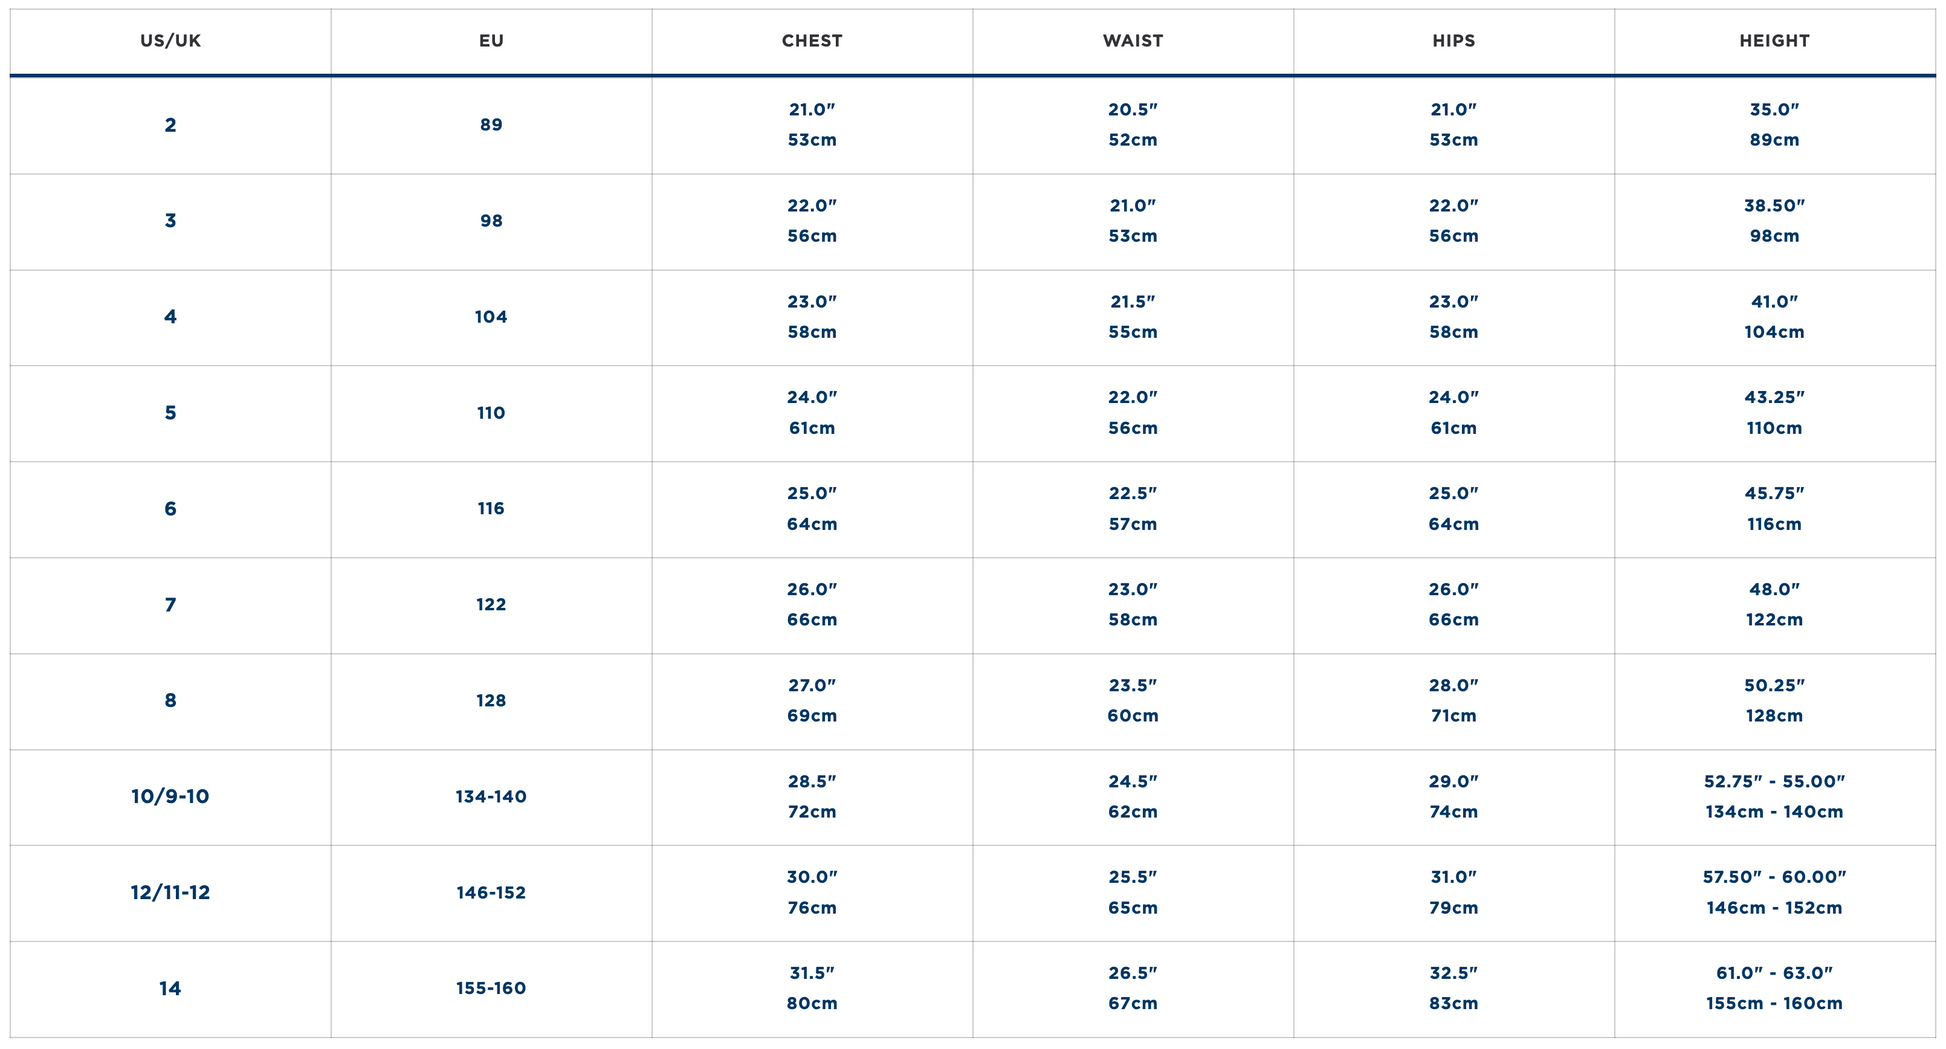Click EU size 104 cell
This screenshot has width=1946, height=1049.
pyautogui.click(x=491, y=317)
